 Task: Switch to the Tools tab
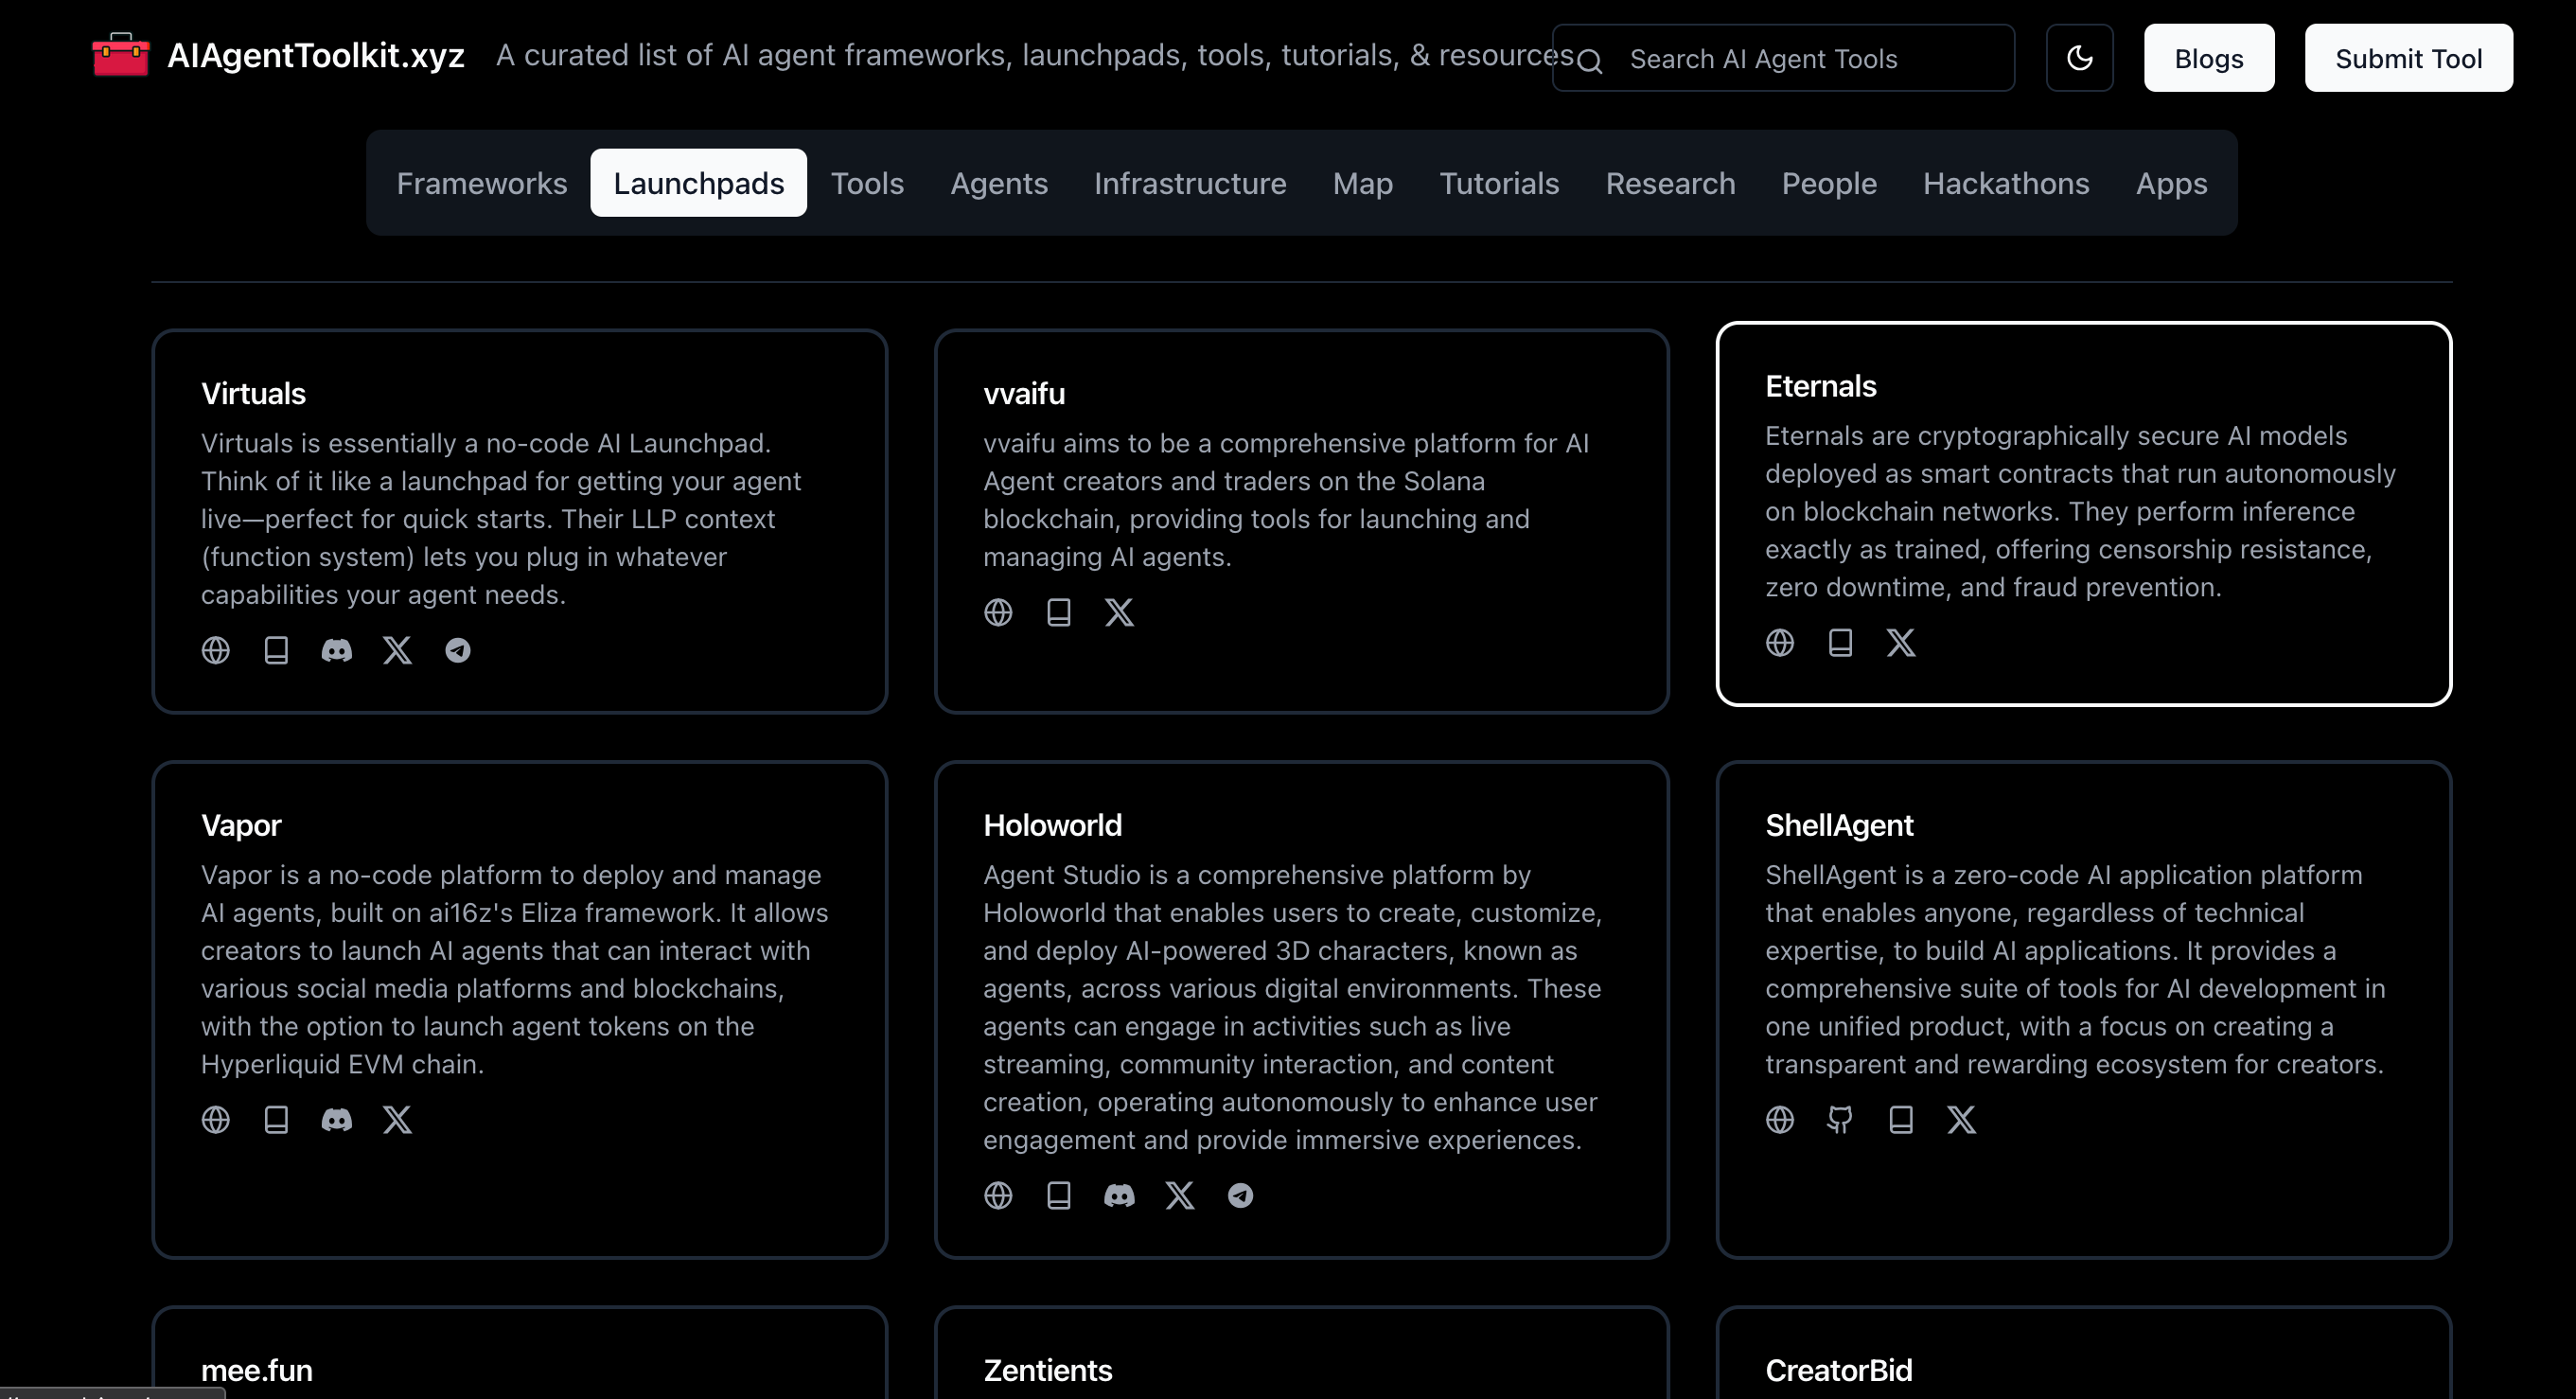point(867,183)
